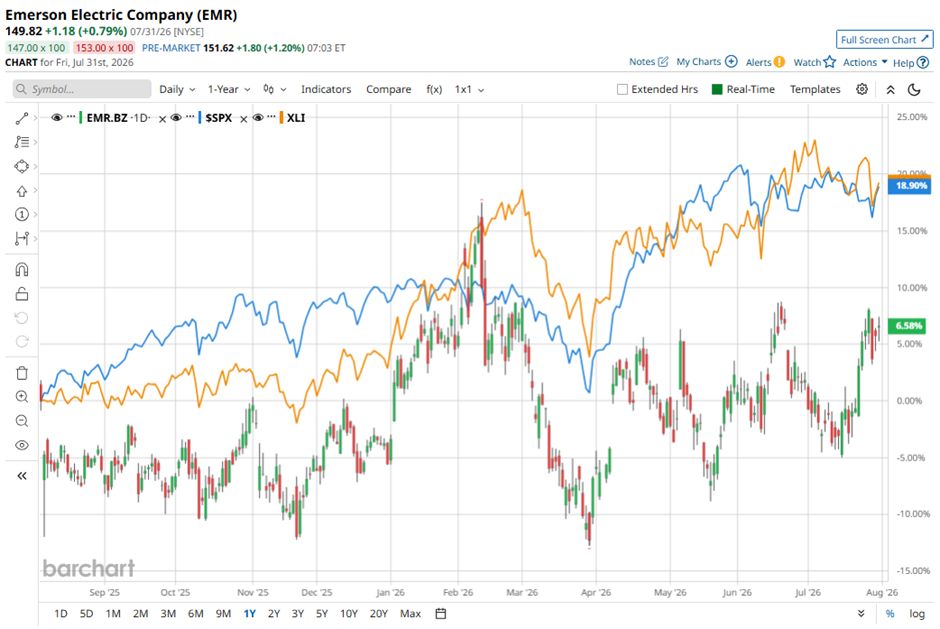Toggle the lock drawings padlock
Viewport: 940px width, 629px height.
coord(22,294)
